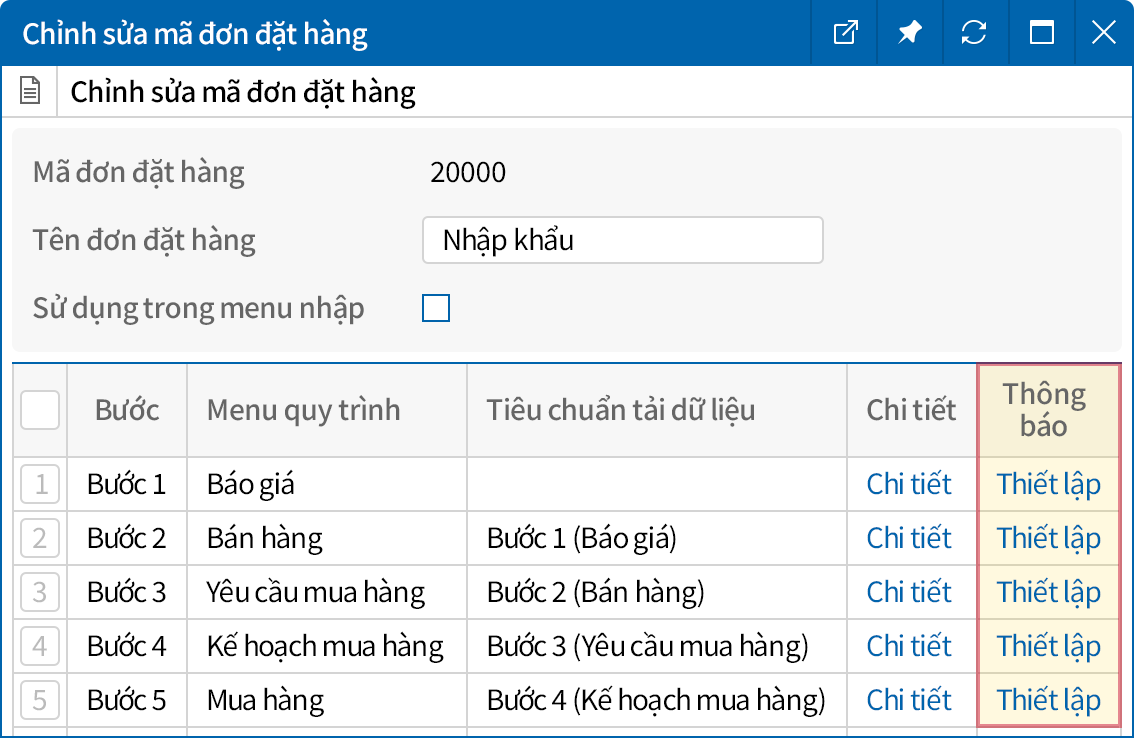This screenshot has width=1134, height=738.
Task: Open "Thiết lập" for Yêu cầu mua hàng
Action: [x=1048, y=593]
